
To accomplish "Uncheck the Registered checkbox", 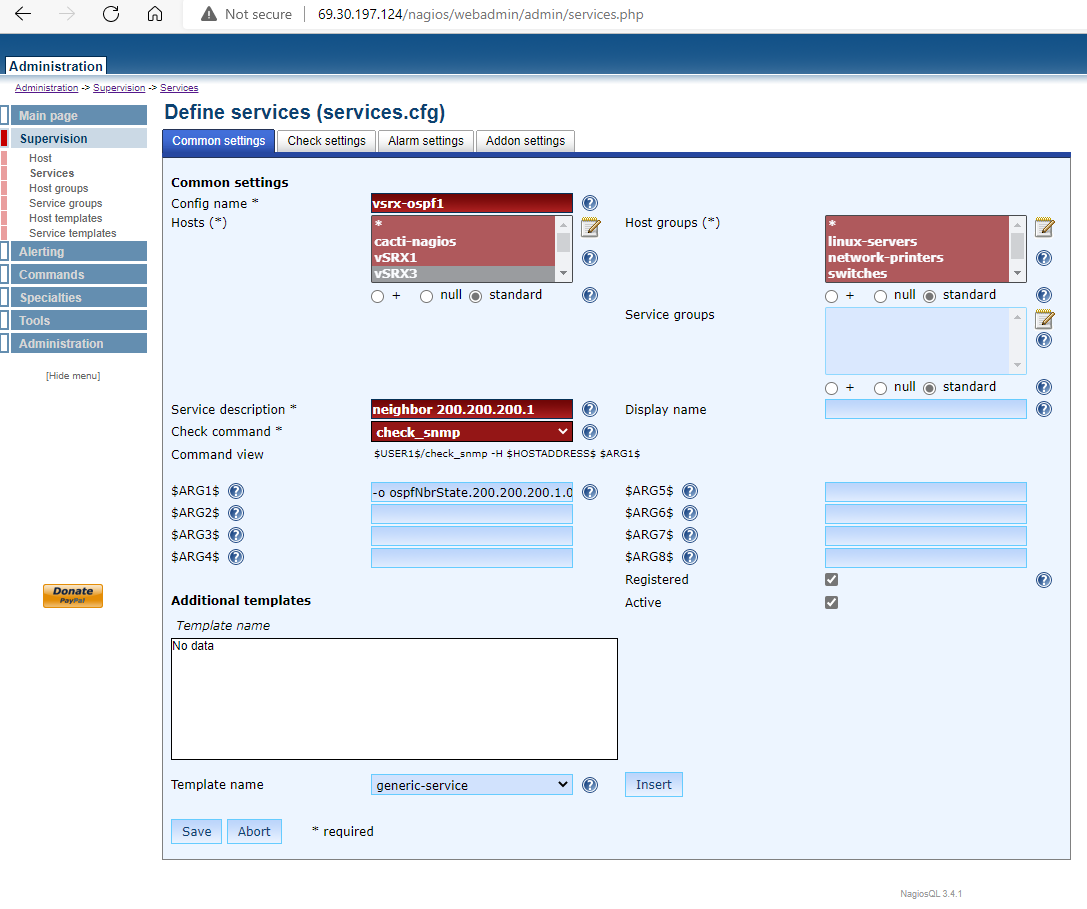I will 831,580.
